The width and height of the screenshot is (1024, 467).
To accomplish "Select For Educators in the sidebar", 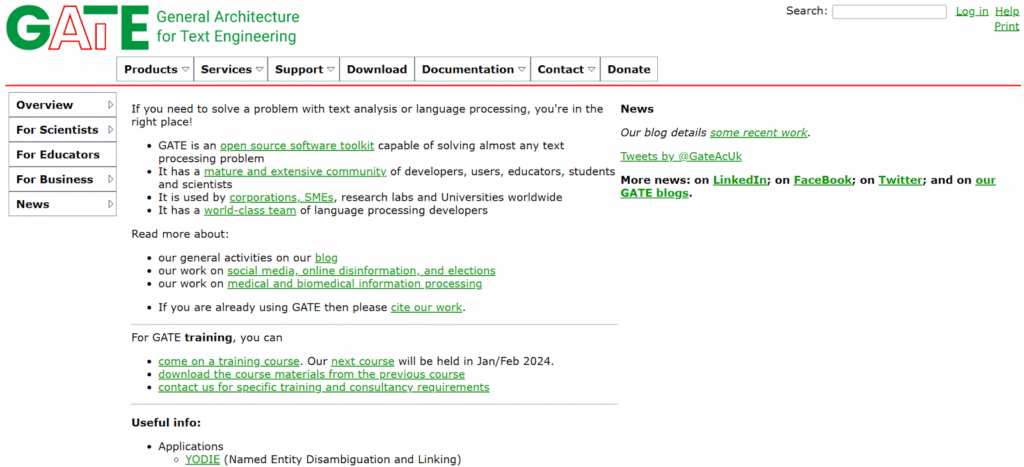I will click(62, 155).
